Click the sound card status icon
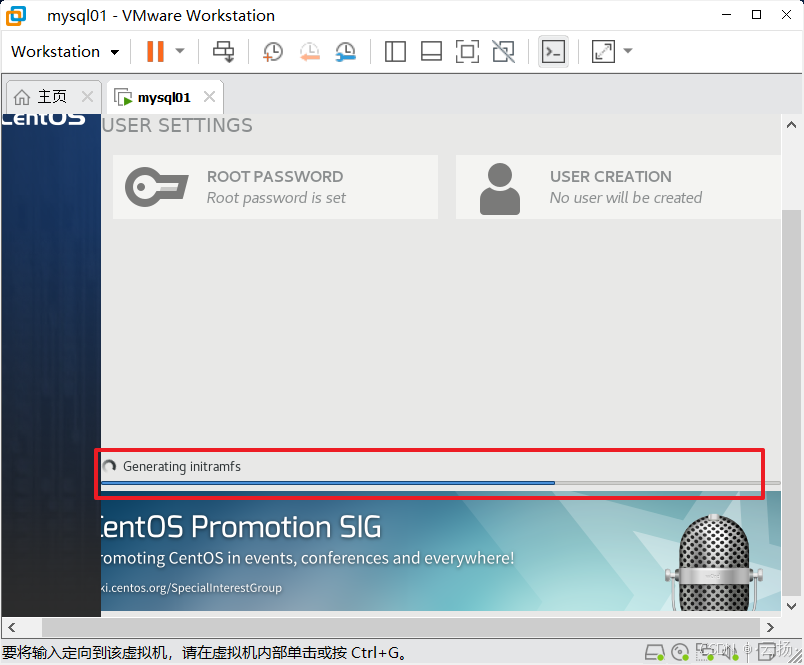The width and height of the screenshot is (804, 665). (x=729, y=652)
